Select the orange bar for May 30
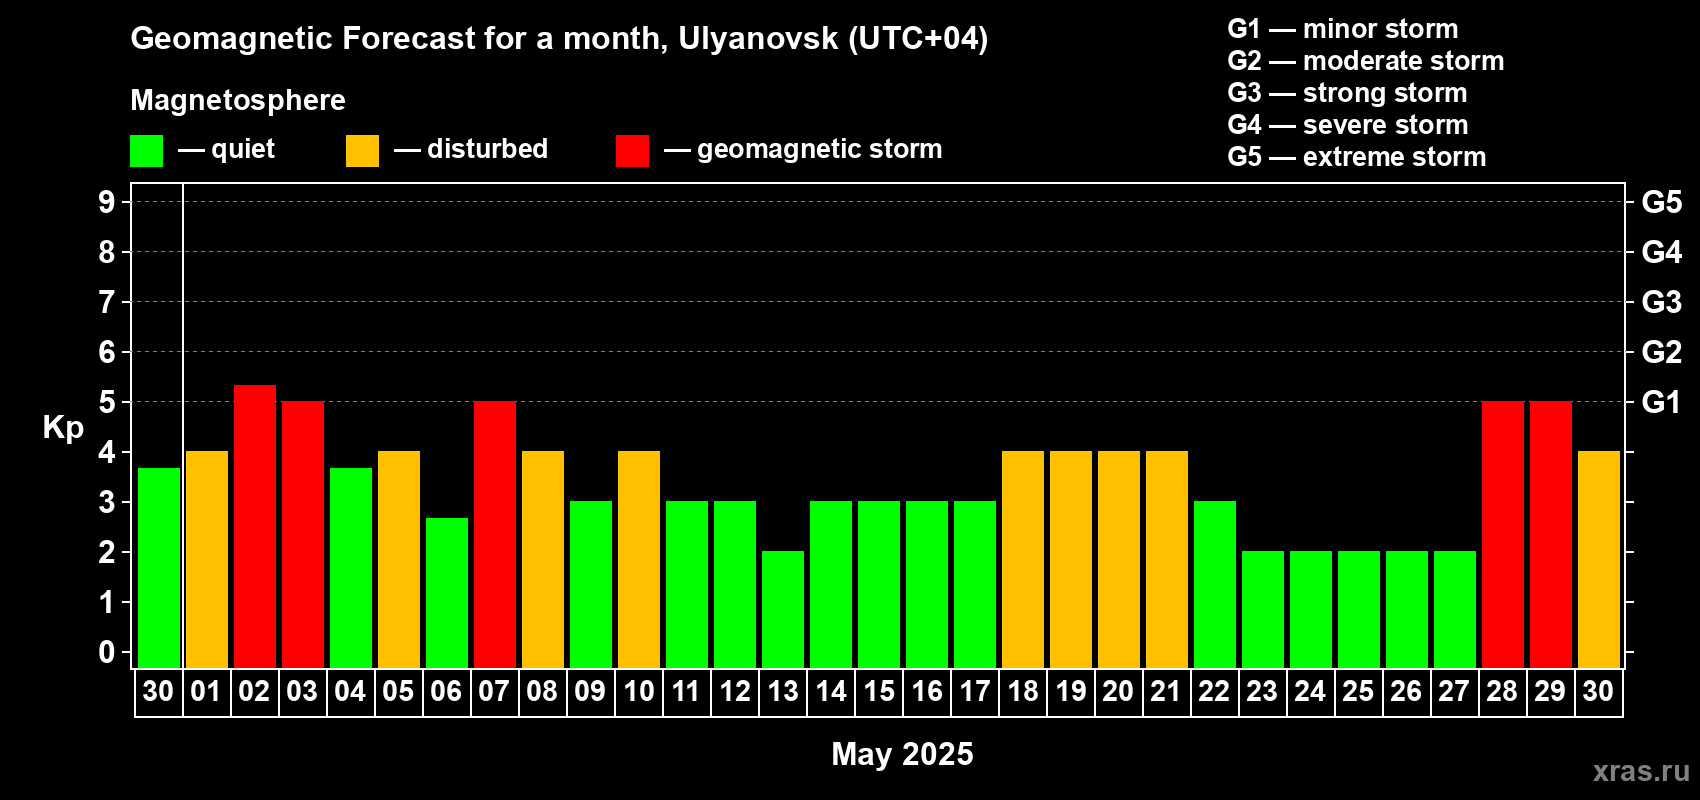This screenshot has height=800, width=1700. coord(1599,559)
